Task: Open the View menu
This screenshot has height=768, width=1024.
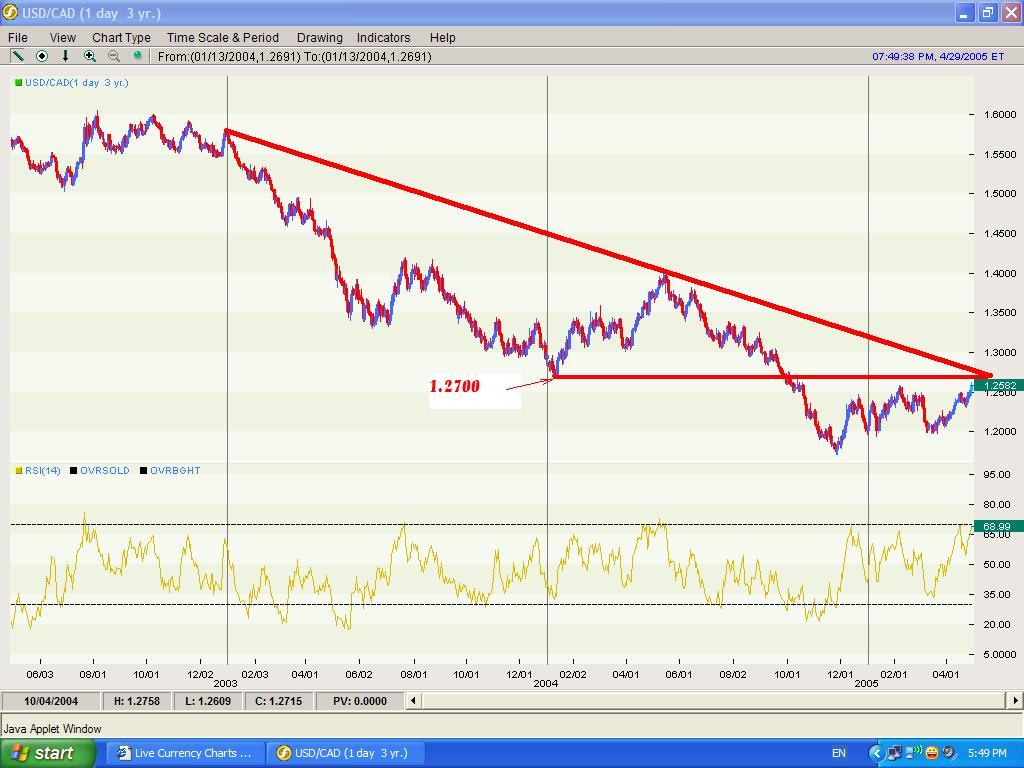Action: pyautogui.click(x=63, y=38)
